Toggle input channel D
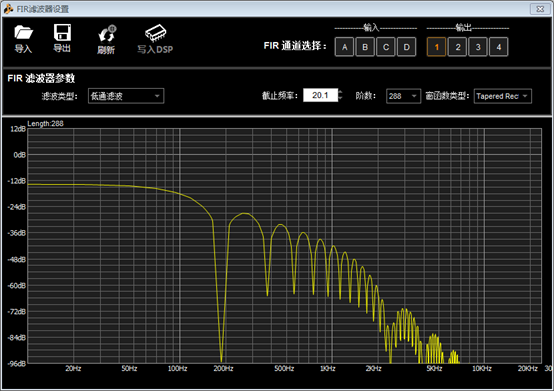The image size is (554, 391). pos(406,47)
